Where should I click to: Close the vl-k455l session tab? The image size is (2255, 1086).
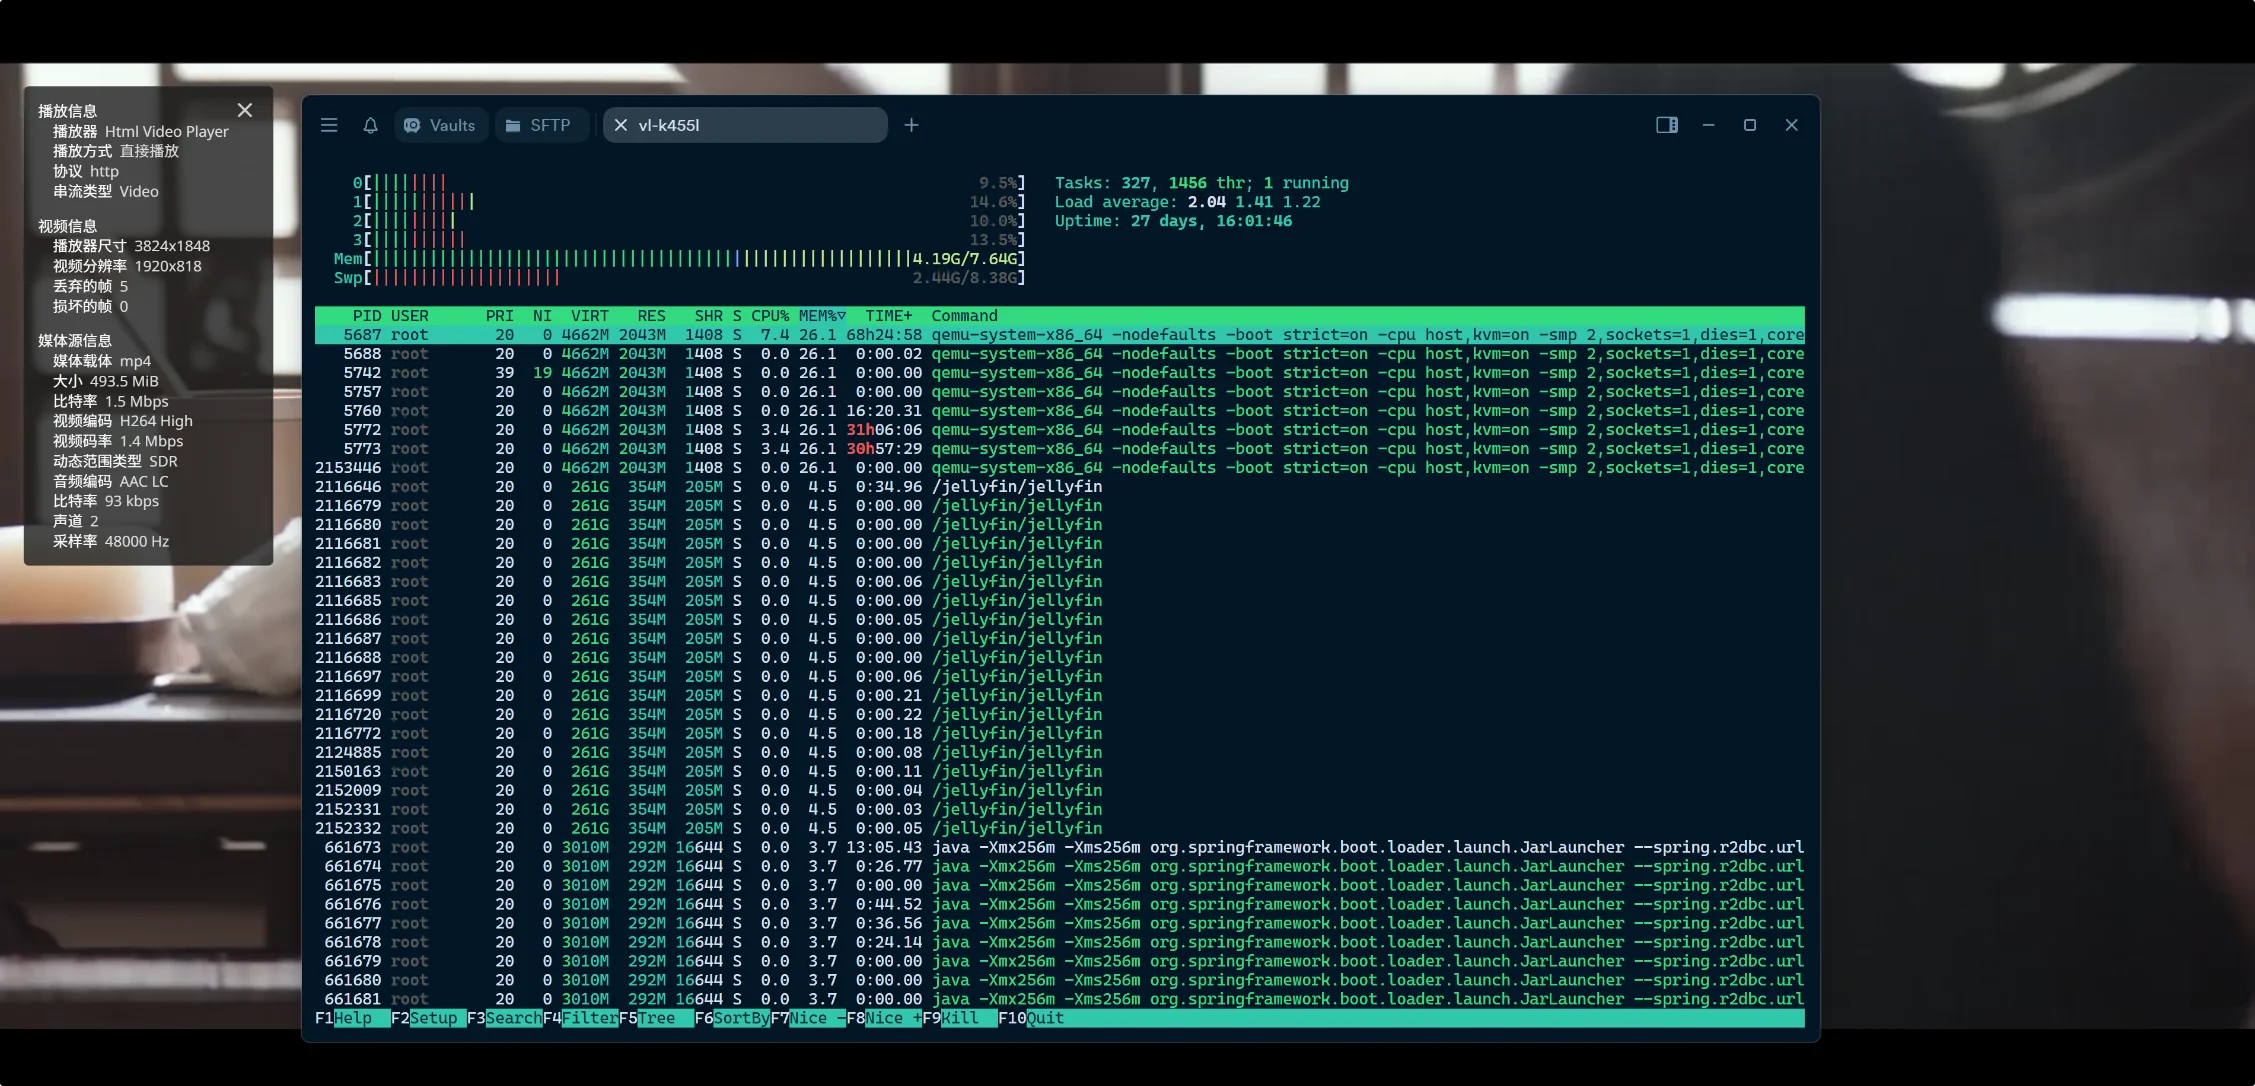tap(621, 125)
